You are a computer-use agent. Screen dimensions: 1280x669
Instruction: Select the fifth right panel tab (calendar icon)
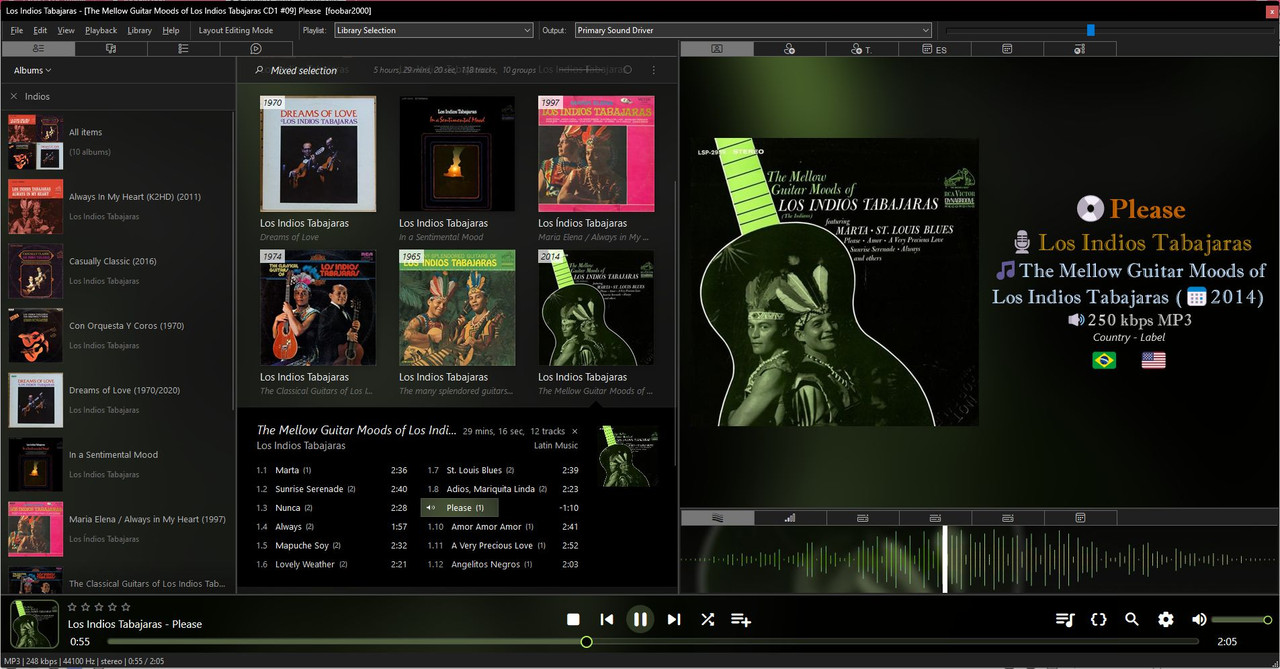click(x=1007, y=48)
